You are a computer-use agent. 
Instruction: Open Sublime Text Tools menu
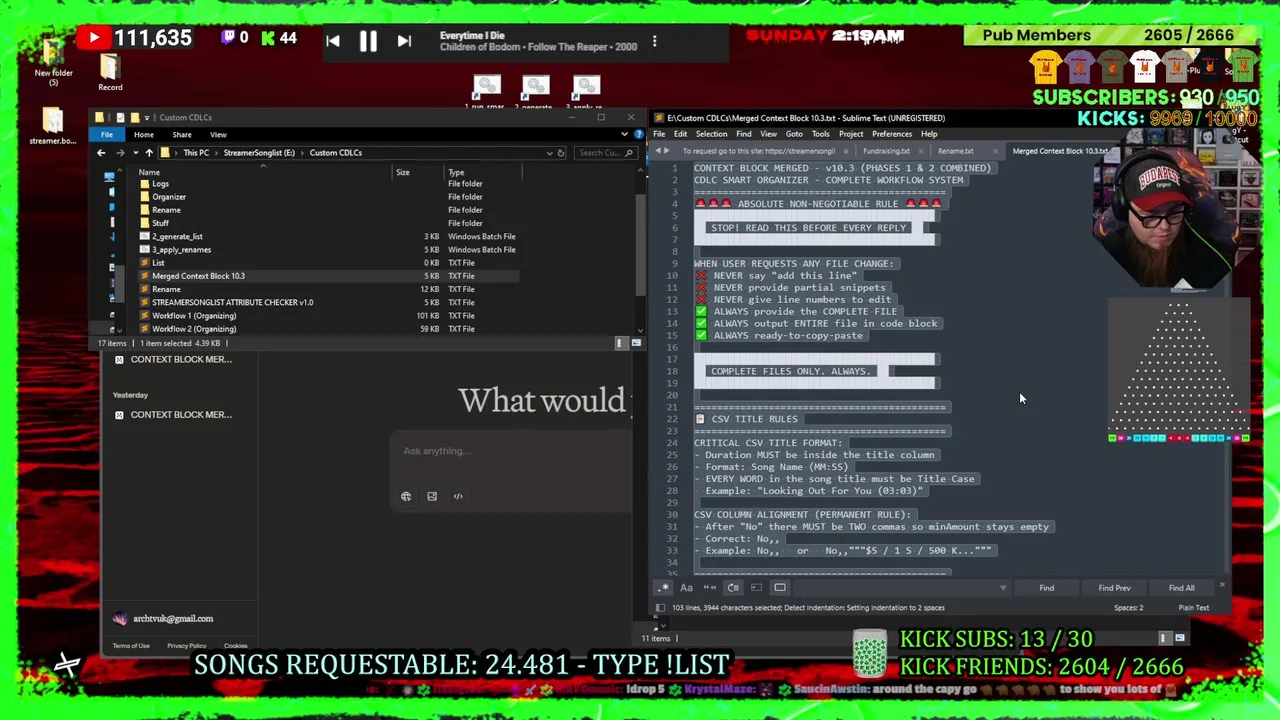click(820, 134)
